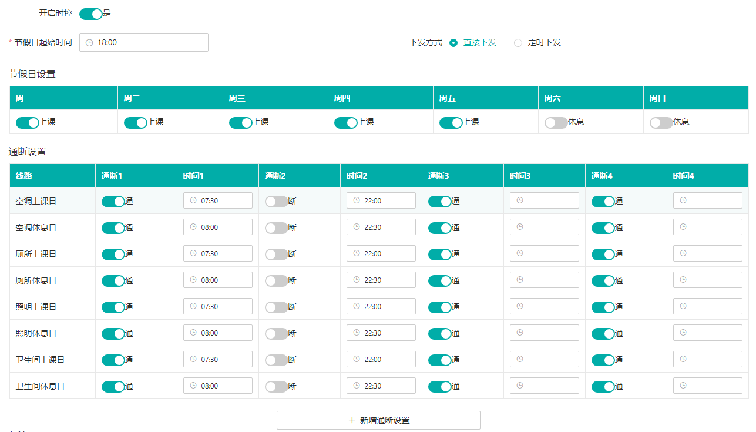This screenshot has width=756, height=432.
Task: Click clock icon in 空调休息日 时间4 field
Action: tap(683, 227)
